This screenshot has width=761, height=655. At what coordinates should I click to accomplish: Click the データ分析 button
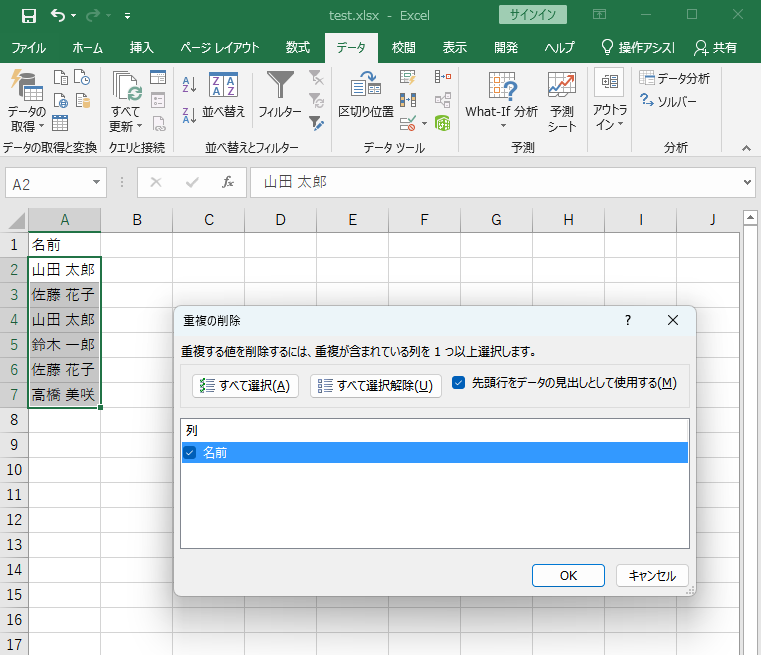(x=675, y=78)
